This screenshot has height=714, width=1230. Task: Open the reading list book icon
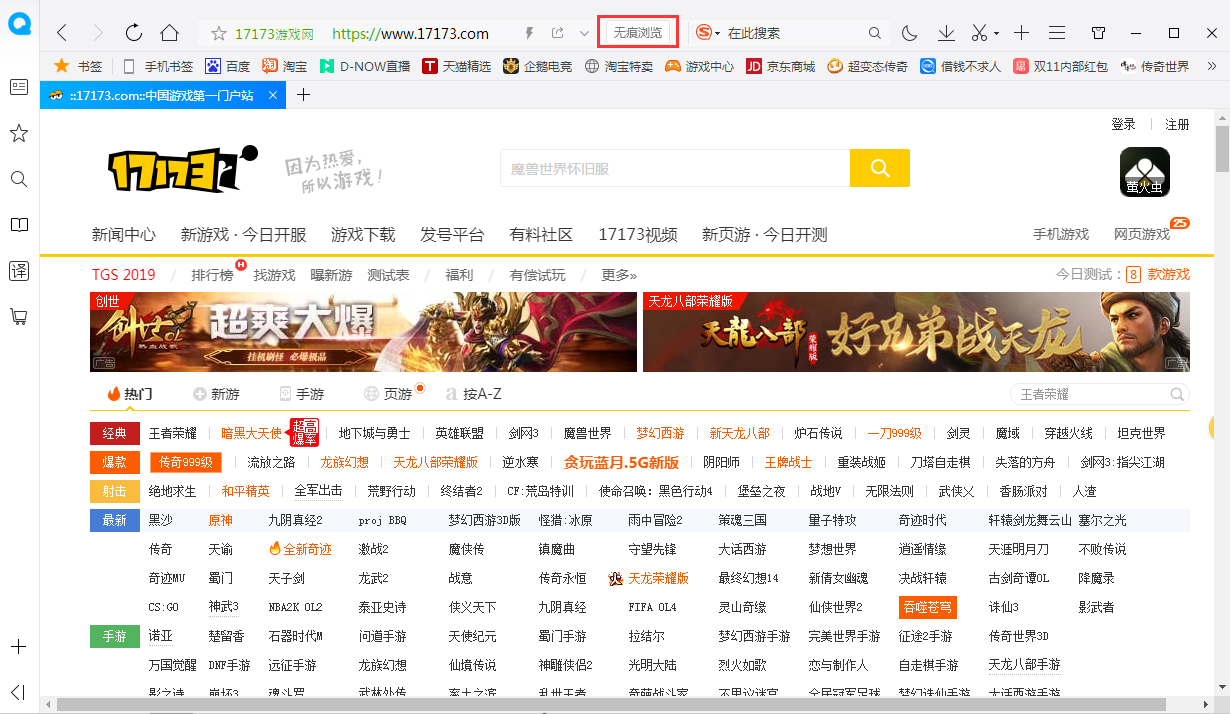click(x=18, y=224)
